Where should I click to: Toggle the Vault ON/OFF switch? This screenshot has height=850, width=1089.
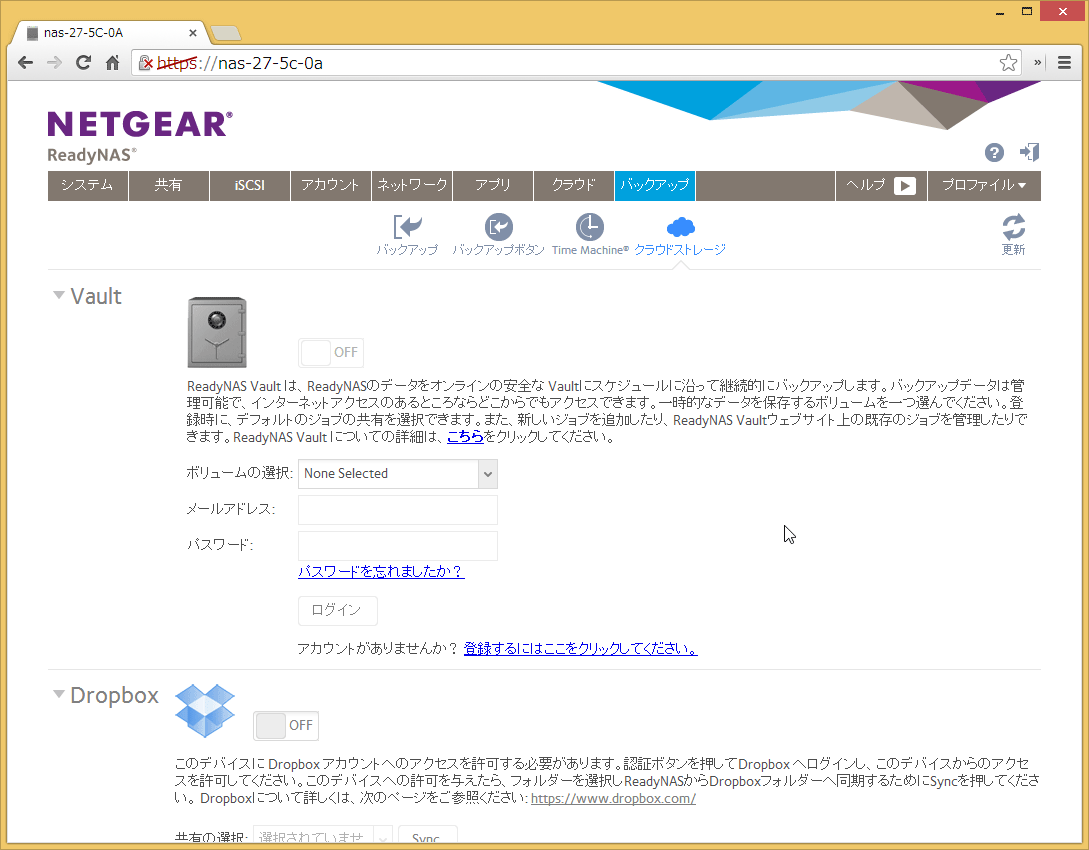(331, 352)
